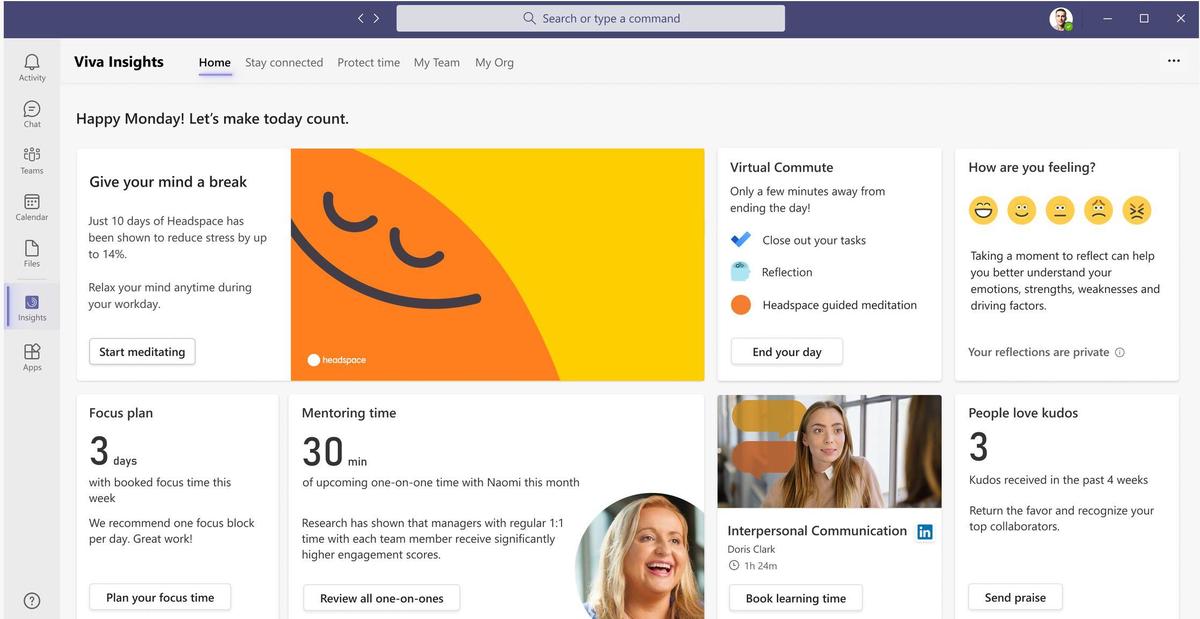
Task: Open the Help question mark icon
Action: point(32,601)
